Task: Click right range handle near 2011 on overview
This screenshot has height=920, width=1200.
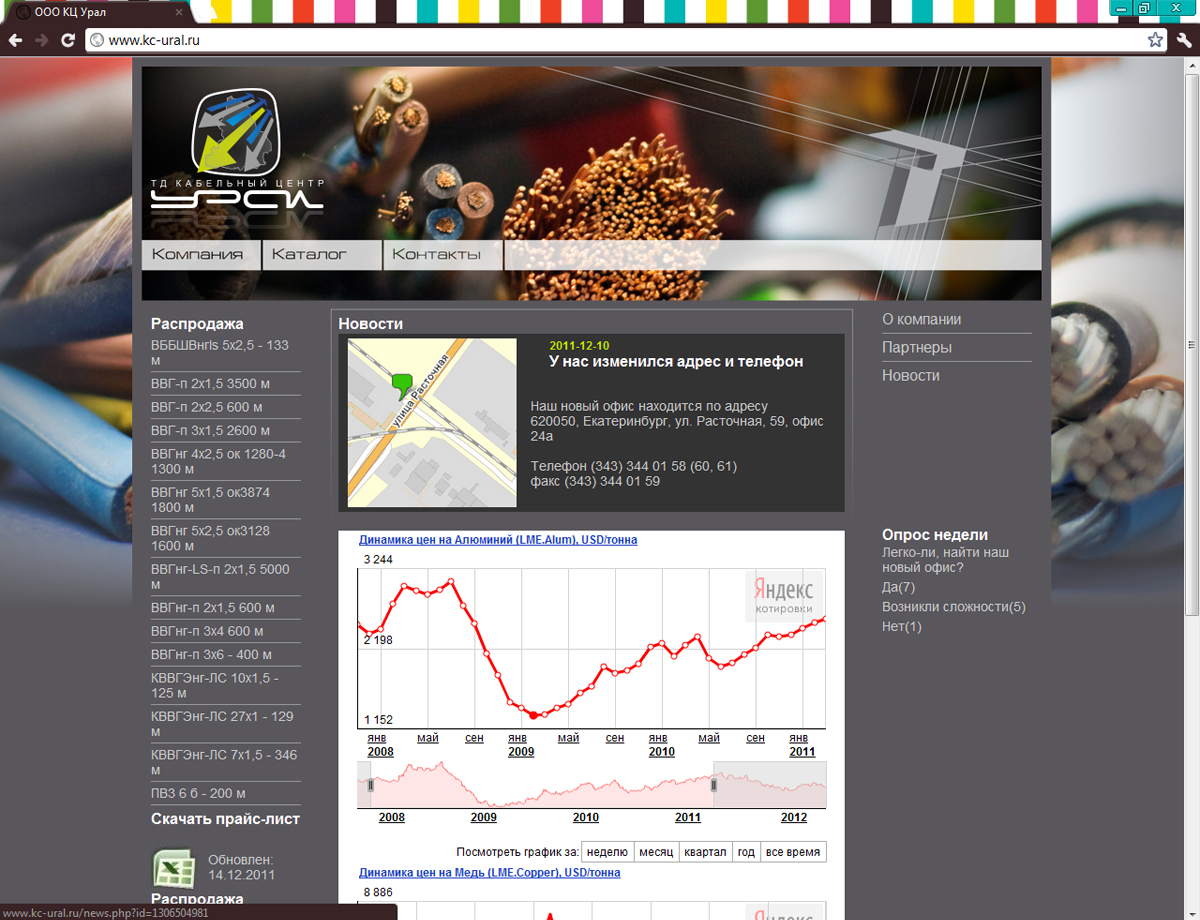Action: 714,785
